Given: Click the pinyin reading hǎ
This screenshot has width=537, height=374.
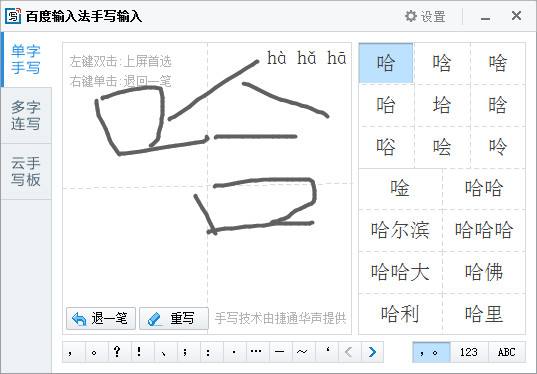Looking at the screenshot, I should pos(307,58).
